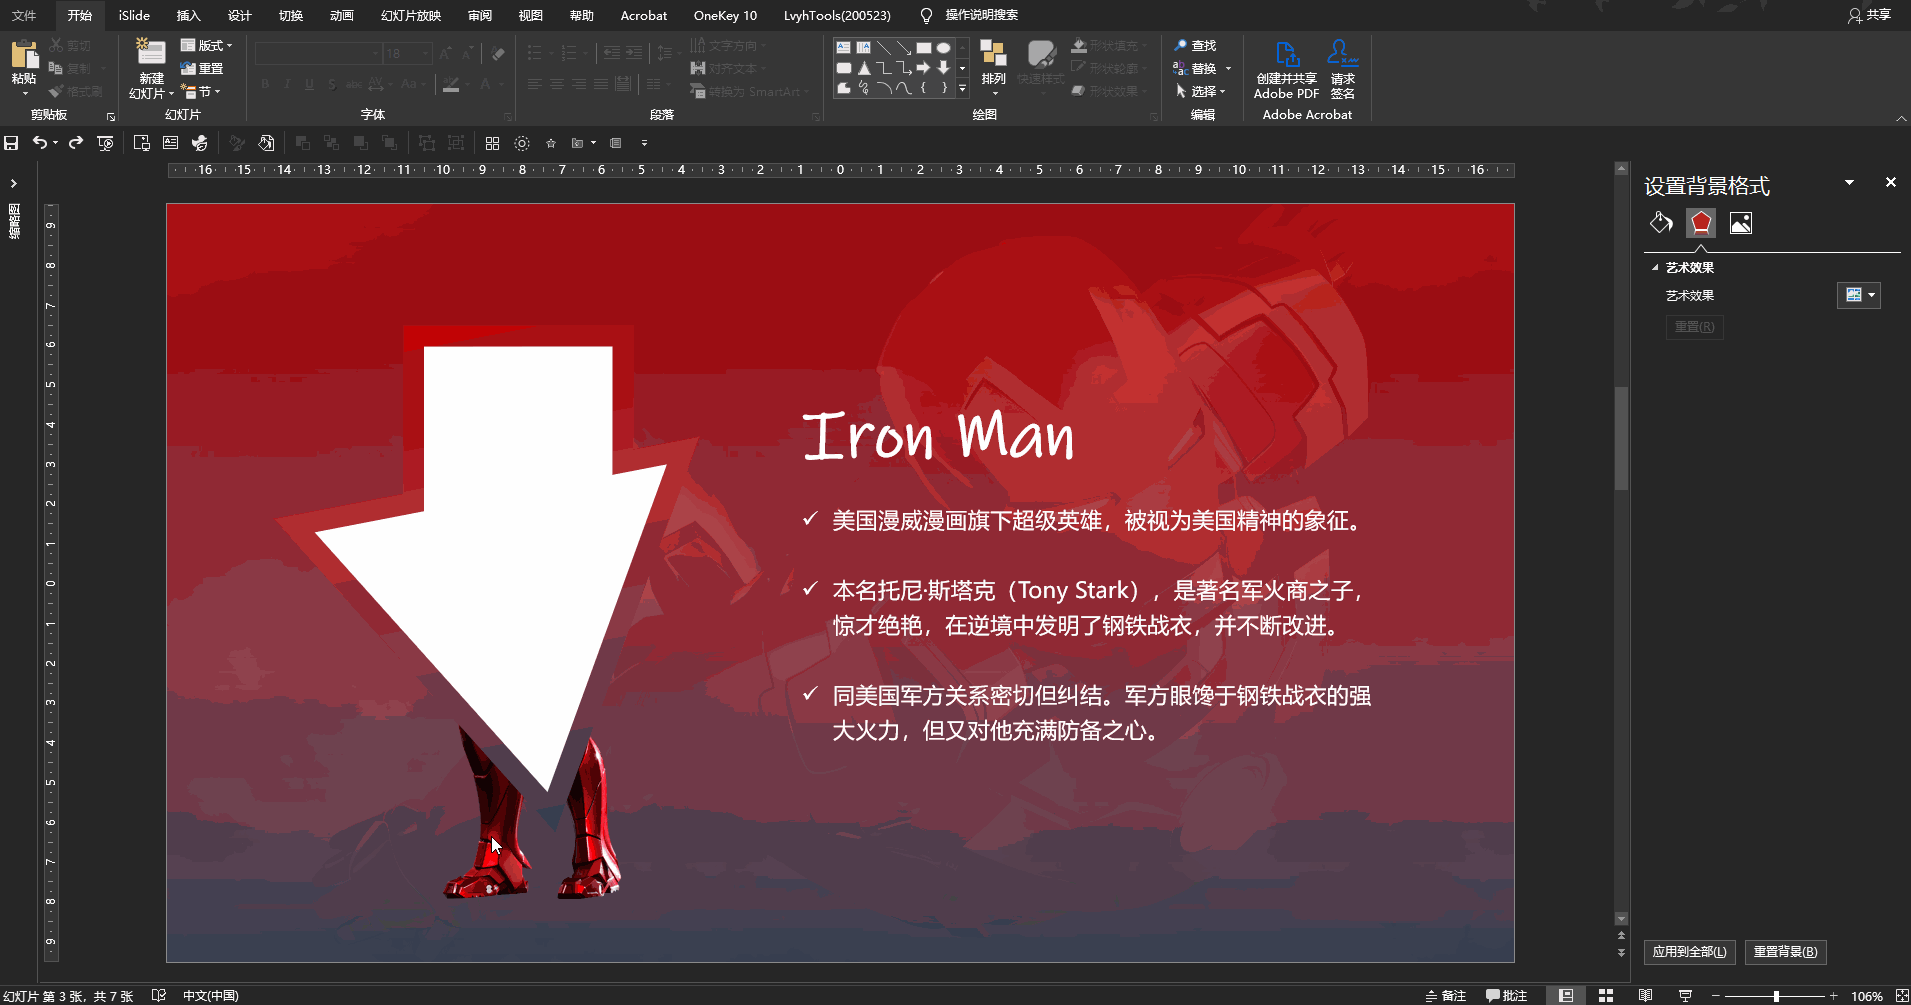Fit slide to current window icon
This screenshot has width=1911, height=1005.
click(x=1901, y=996)
